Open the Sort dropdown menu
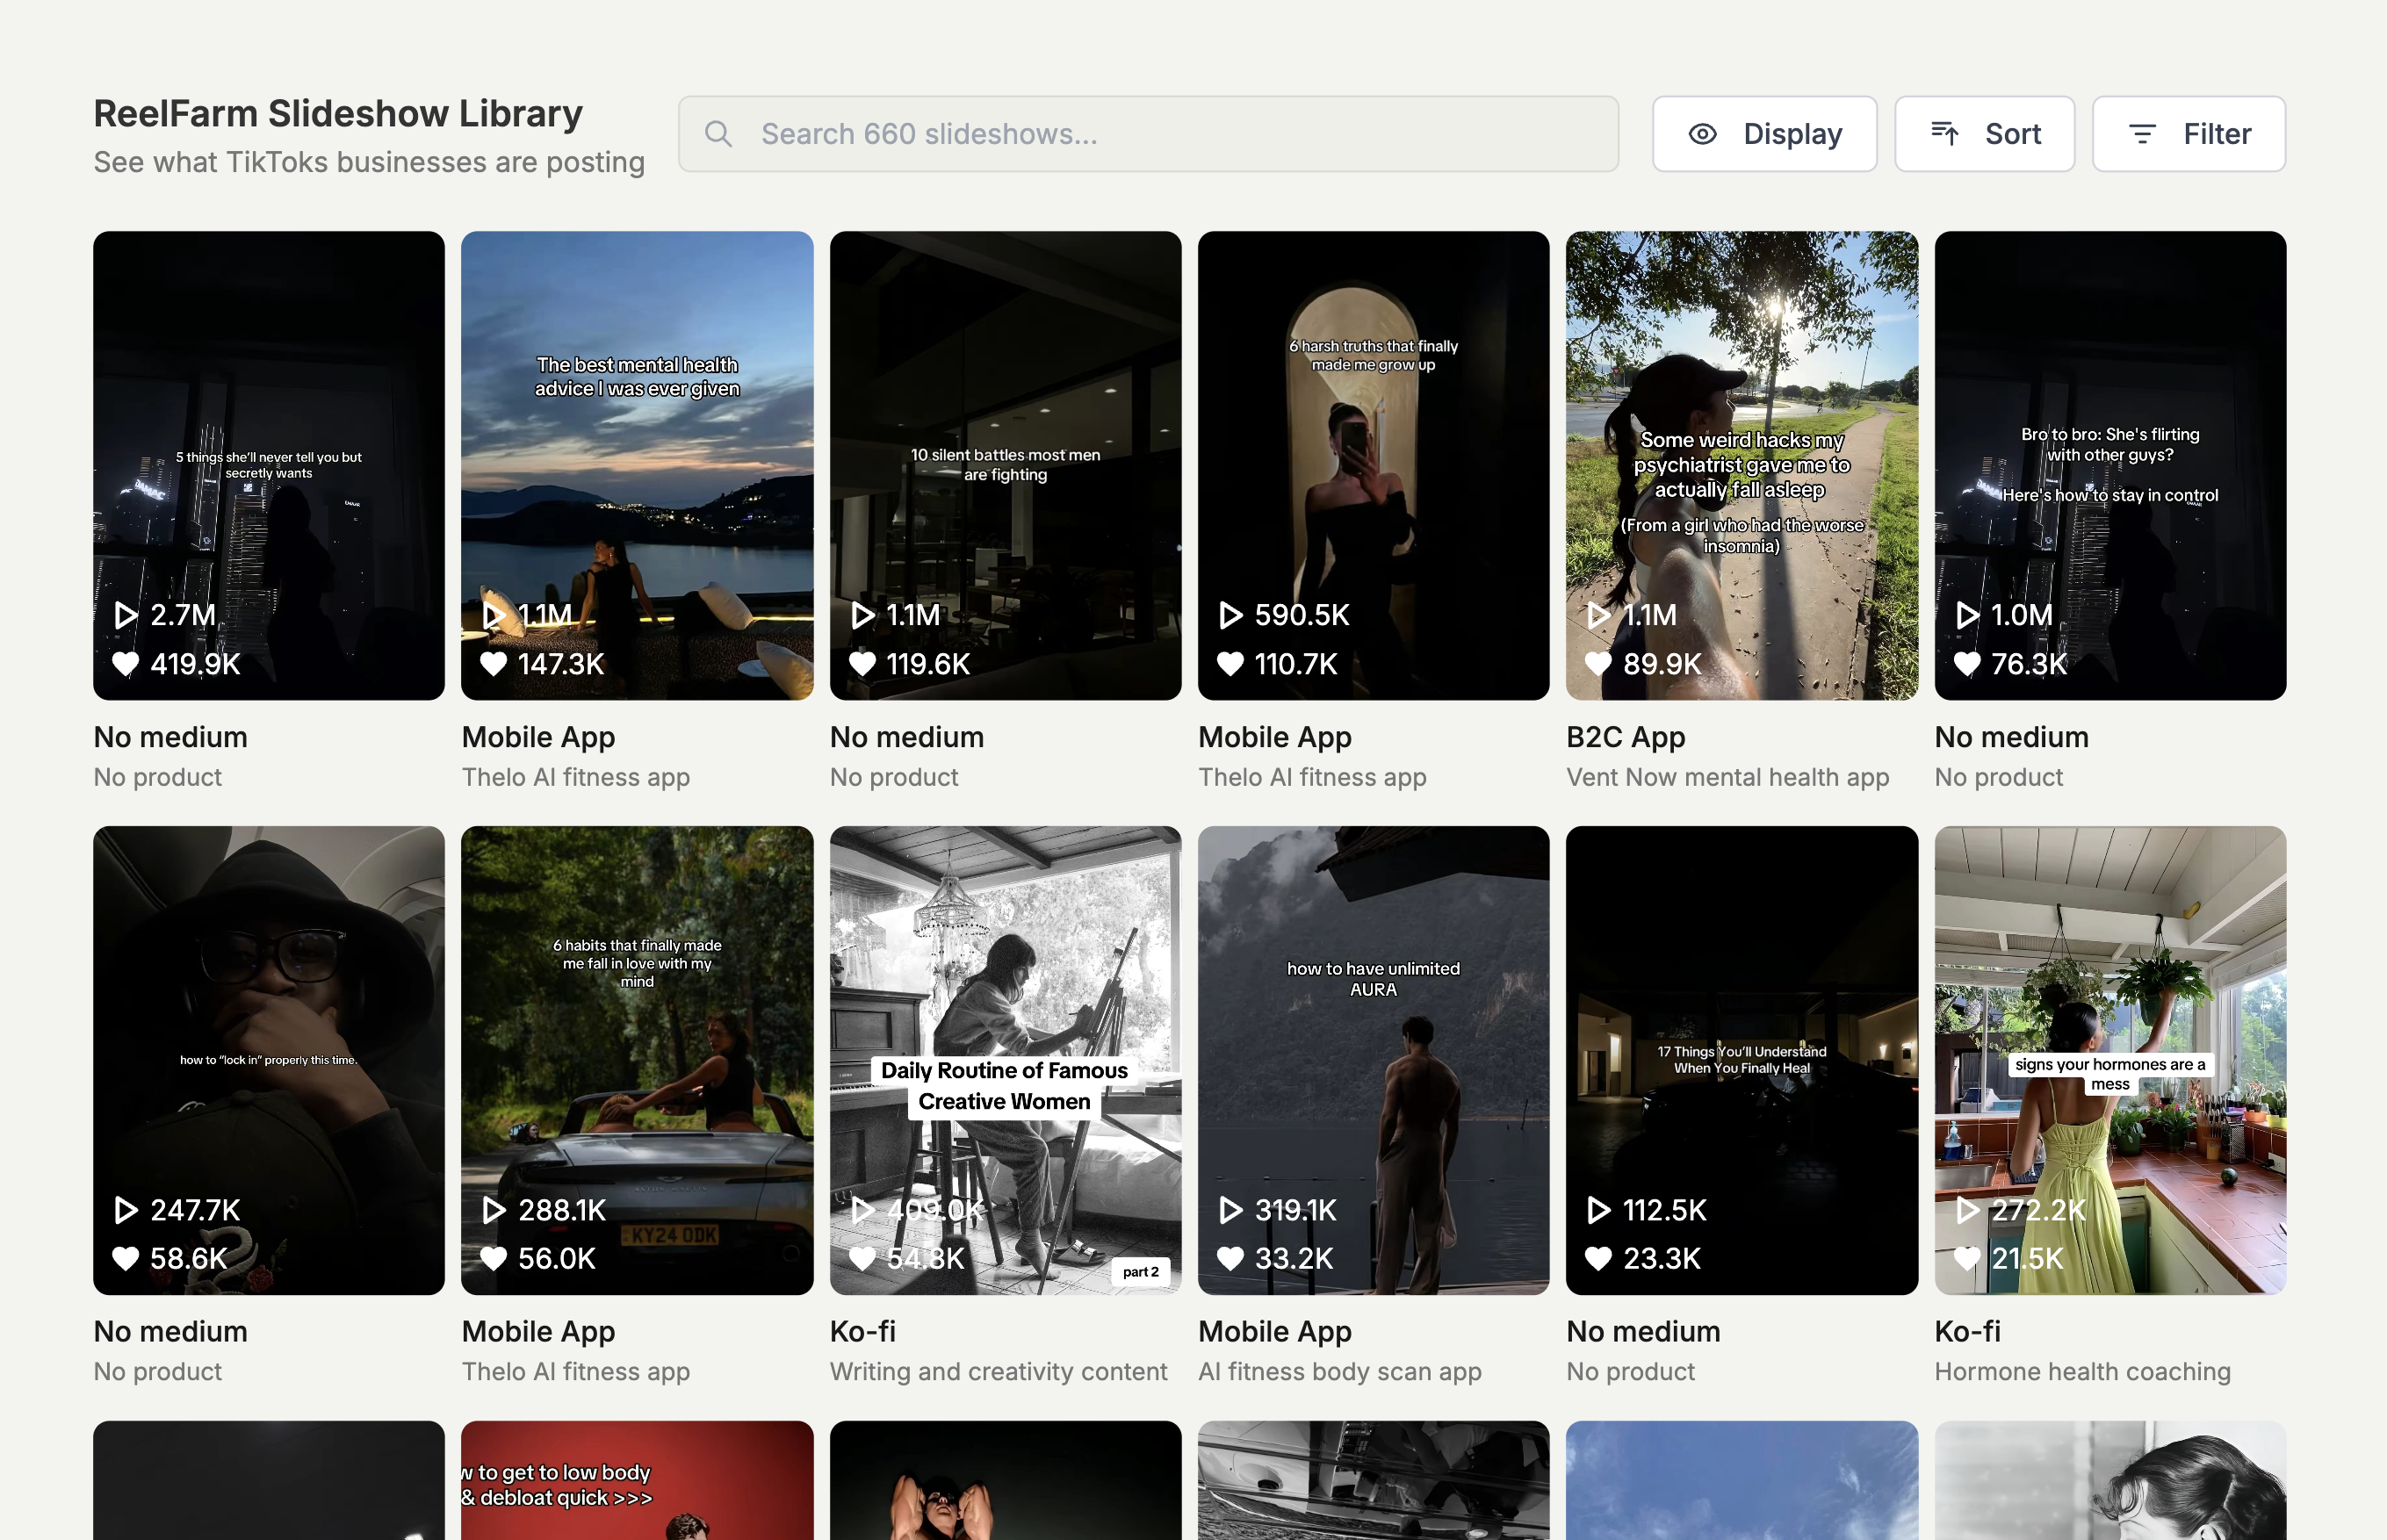The width and height of the screenshot is (2387, 1540). click(1984, 134)
